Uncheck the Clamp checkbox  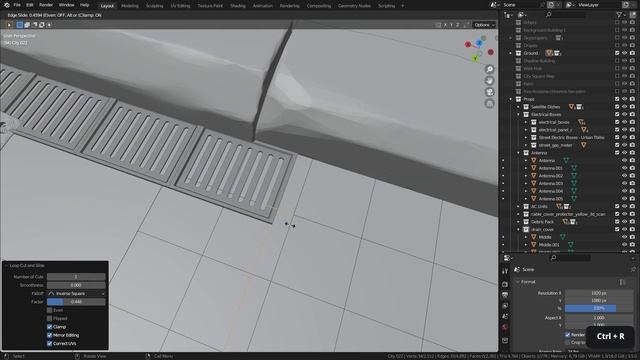point(49,327)
